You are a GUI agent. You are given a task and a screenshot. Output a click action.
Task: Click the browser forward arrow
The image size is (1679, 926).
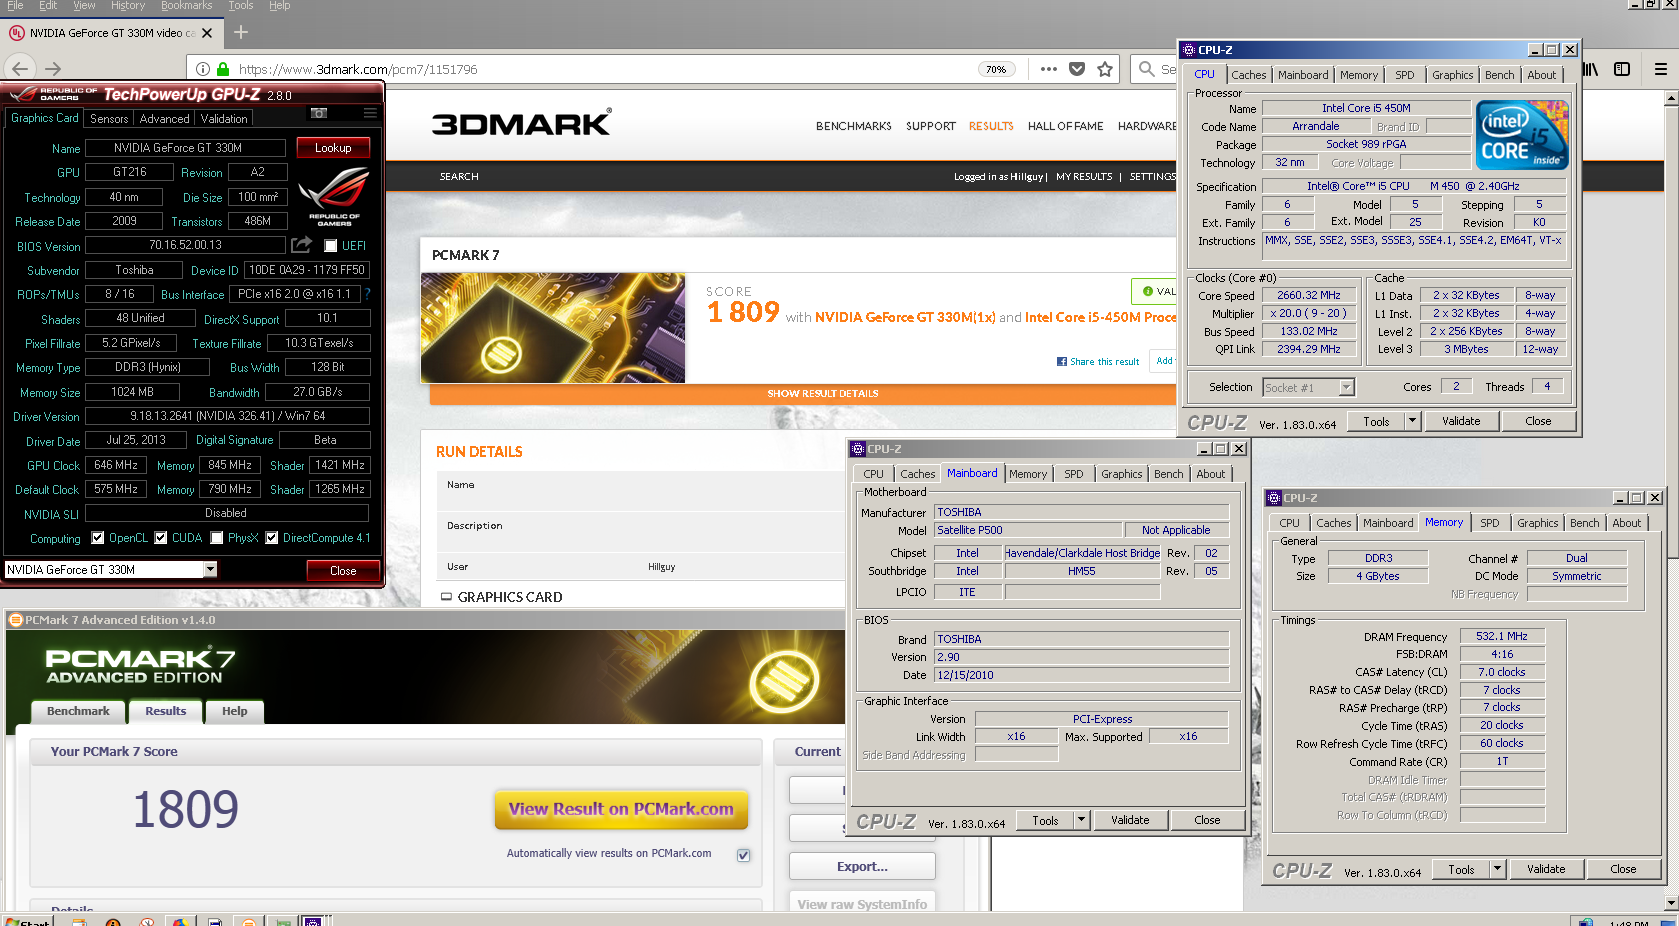click(53, 69)
